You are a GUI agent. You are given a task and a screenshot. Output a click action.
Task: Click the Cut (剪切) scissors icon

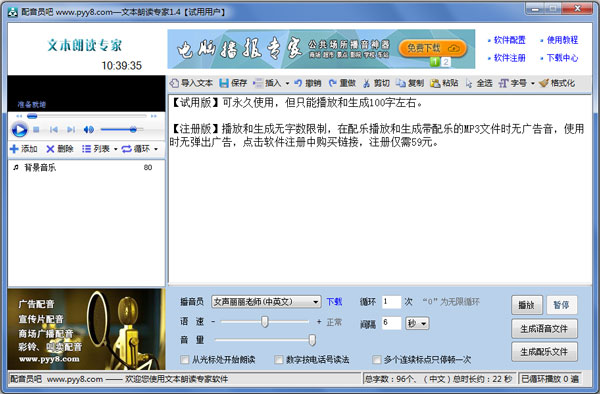(367, 83)
